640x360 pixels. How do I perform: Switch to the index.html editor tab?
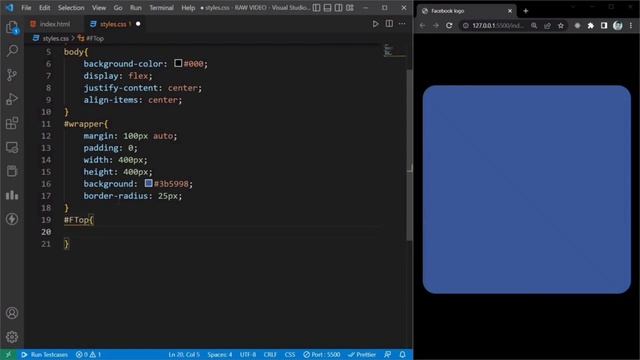pyautogui.click(x=54, y=24)
